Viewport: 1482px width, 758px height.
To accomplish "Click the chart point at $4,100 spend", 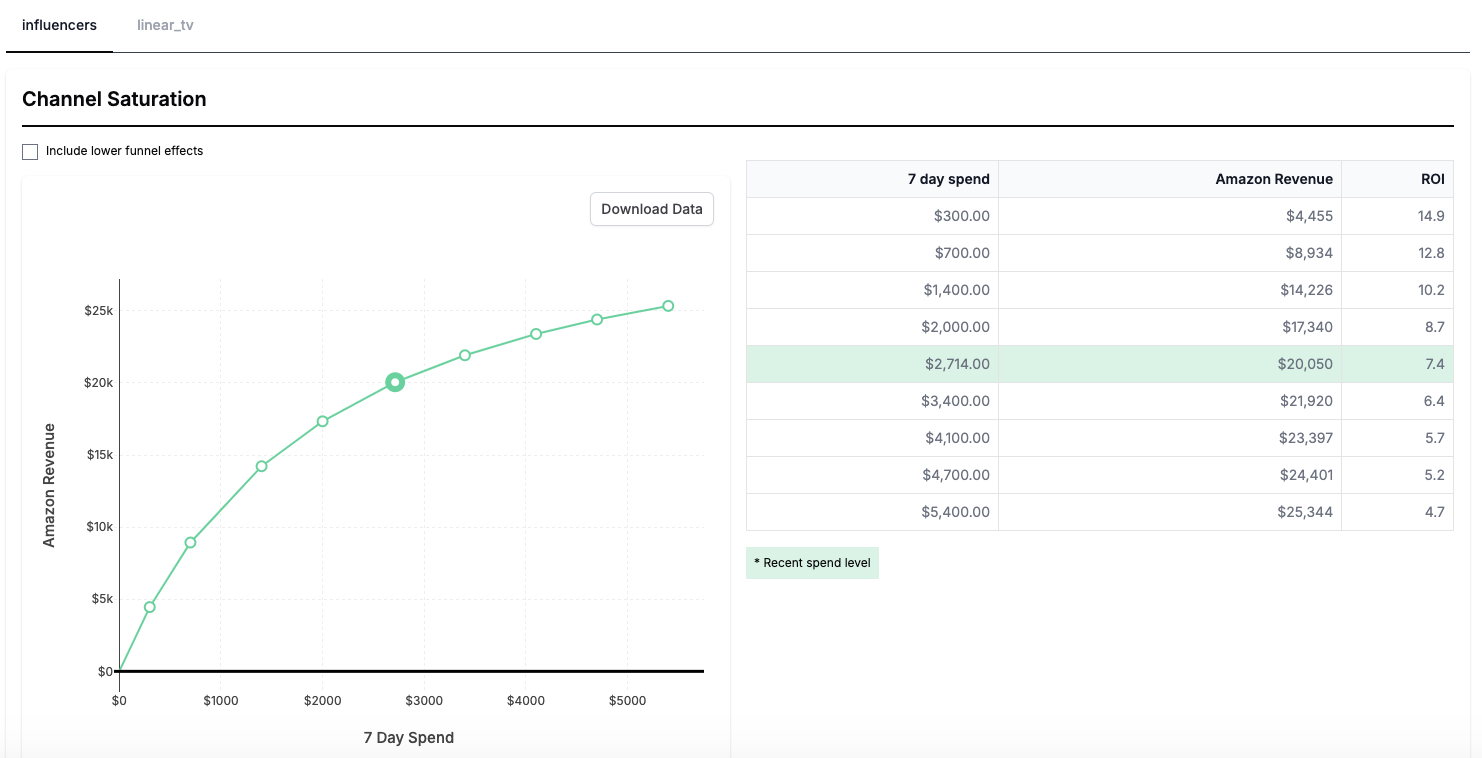I will coord(536,334).
